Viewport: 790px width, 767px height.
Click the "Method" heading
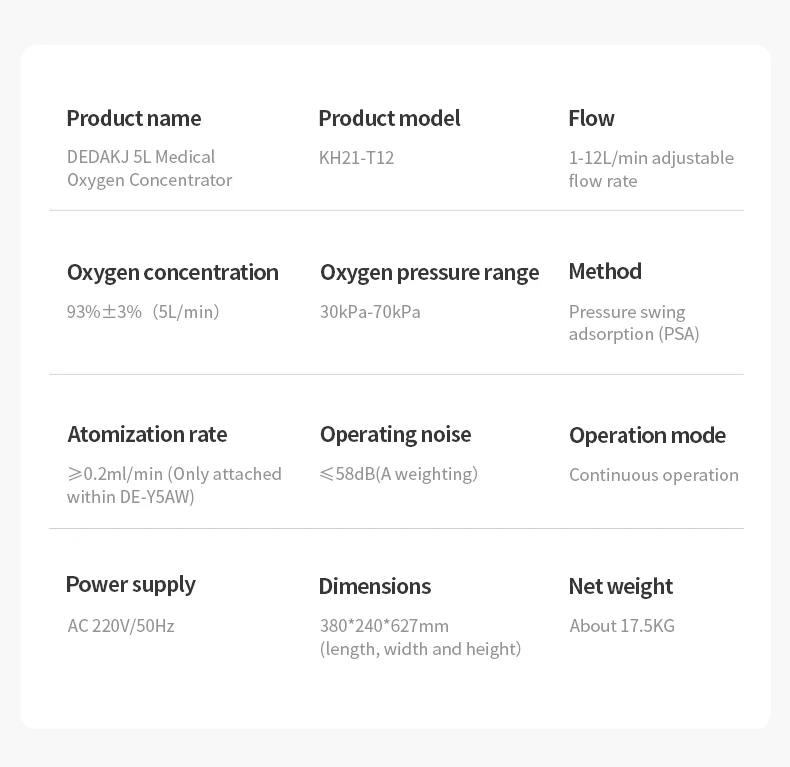(x=605, y=271)
